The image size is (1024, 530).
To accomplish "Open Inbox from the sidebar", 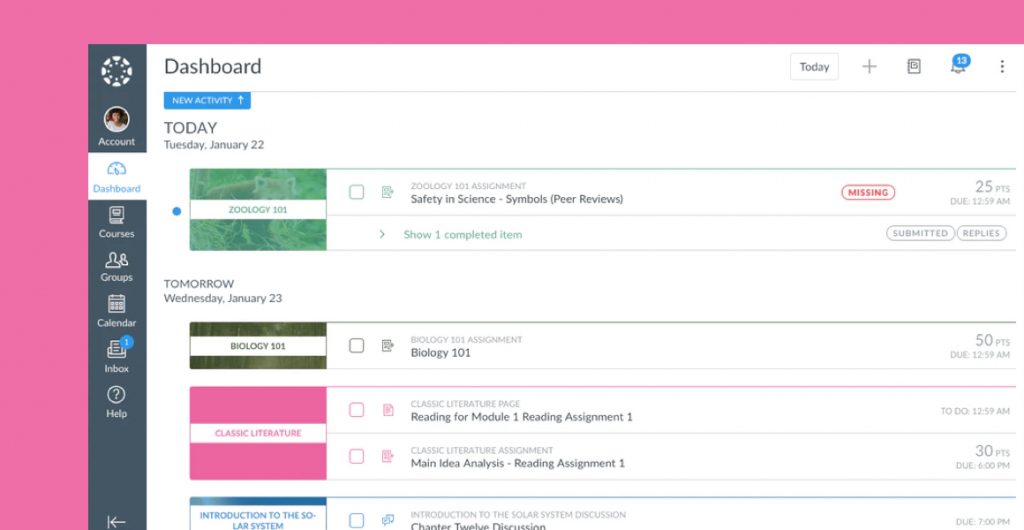I will pos(117,356).
